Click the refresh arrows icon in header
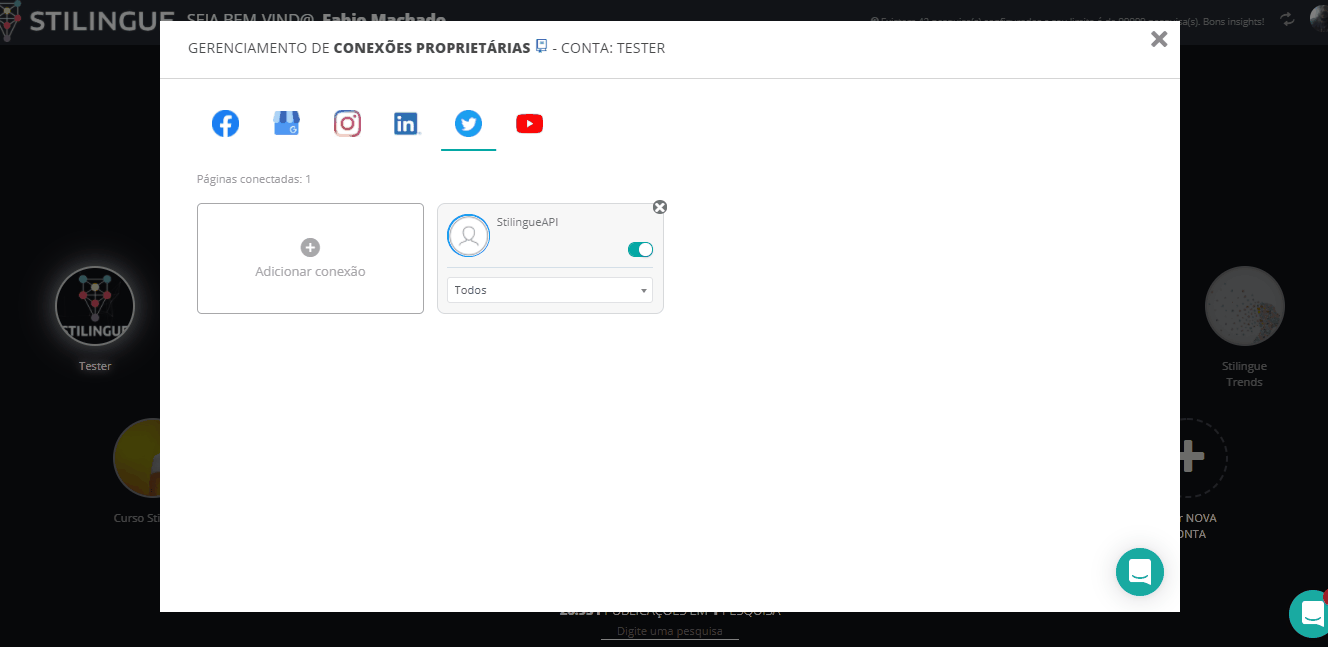Screen dimensions: 1328x647 pyautogui.click(x=1287, y=20)
